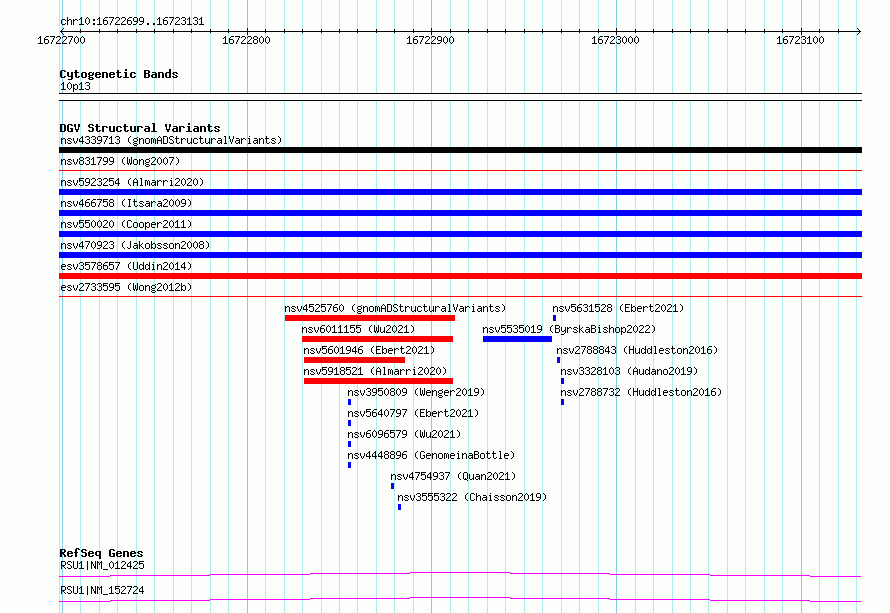
Task: Click the RSU1|NM_152724 gene label
Action: (102, 590)
